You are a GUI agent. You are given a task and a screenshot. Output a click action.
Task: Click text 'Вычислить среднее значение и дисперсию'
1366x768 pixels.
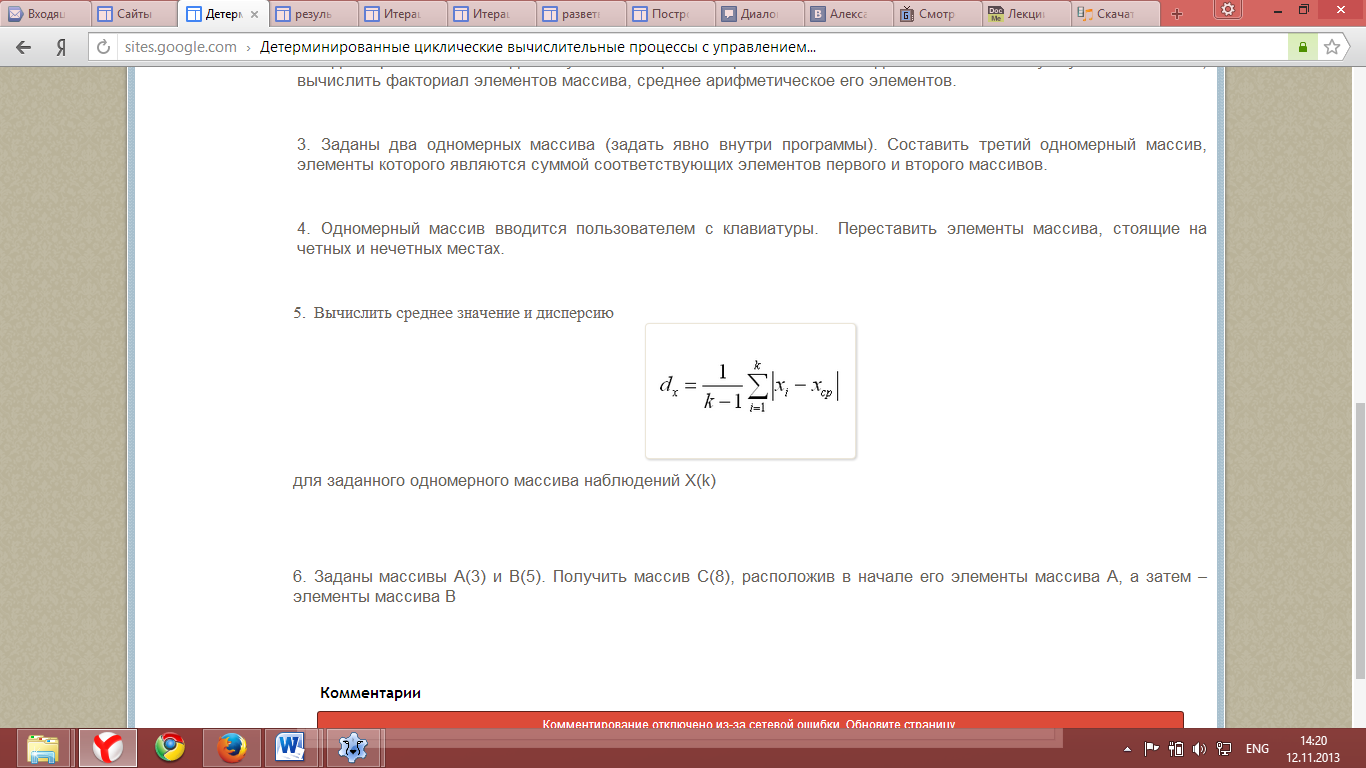(x=464, y=313)
